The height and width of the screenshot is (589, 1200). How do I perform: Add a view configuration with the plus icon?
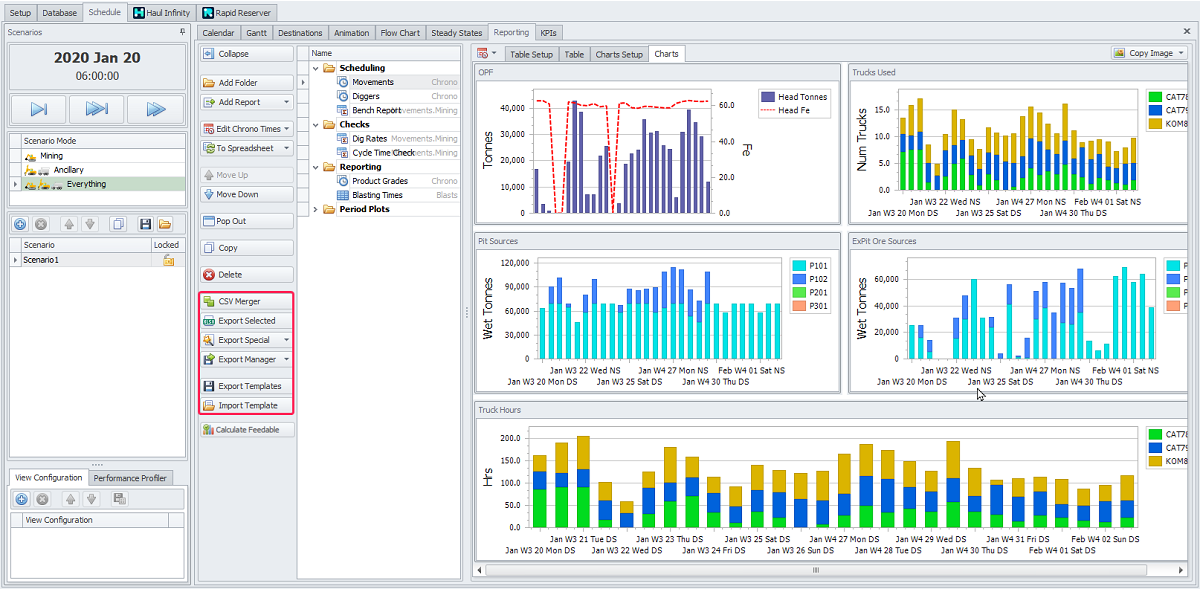pos(21,499)
